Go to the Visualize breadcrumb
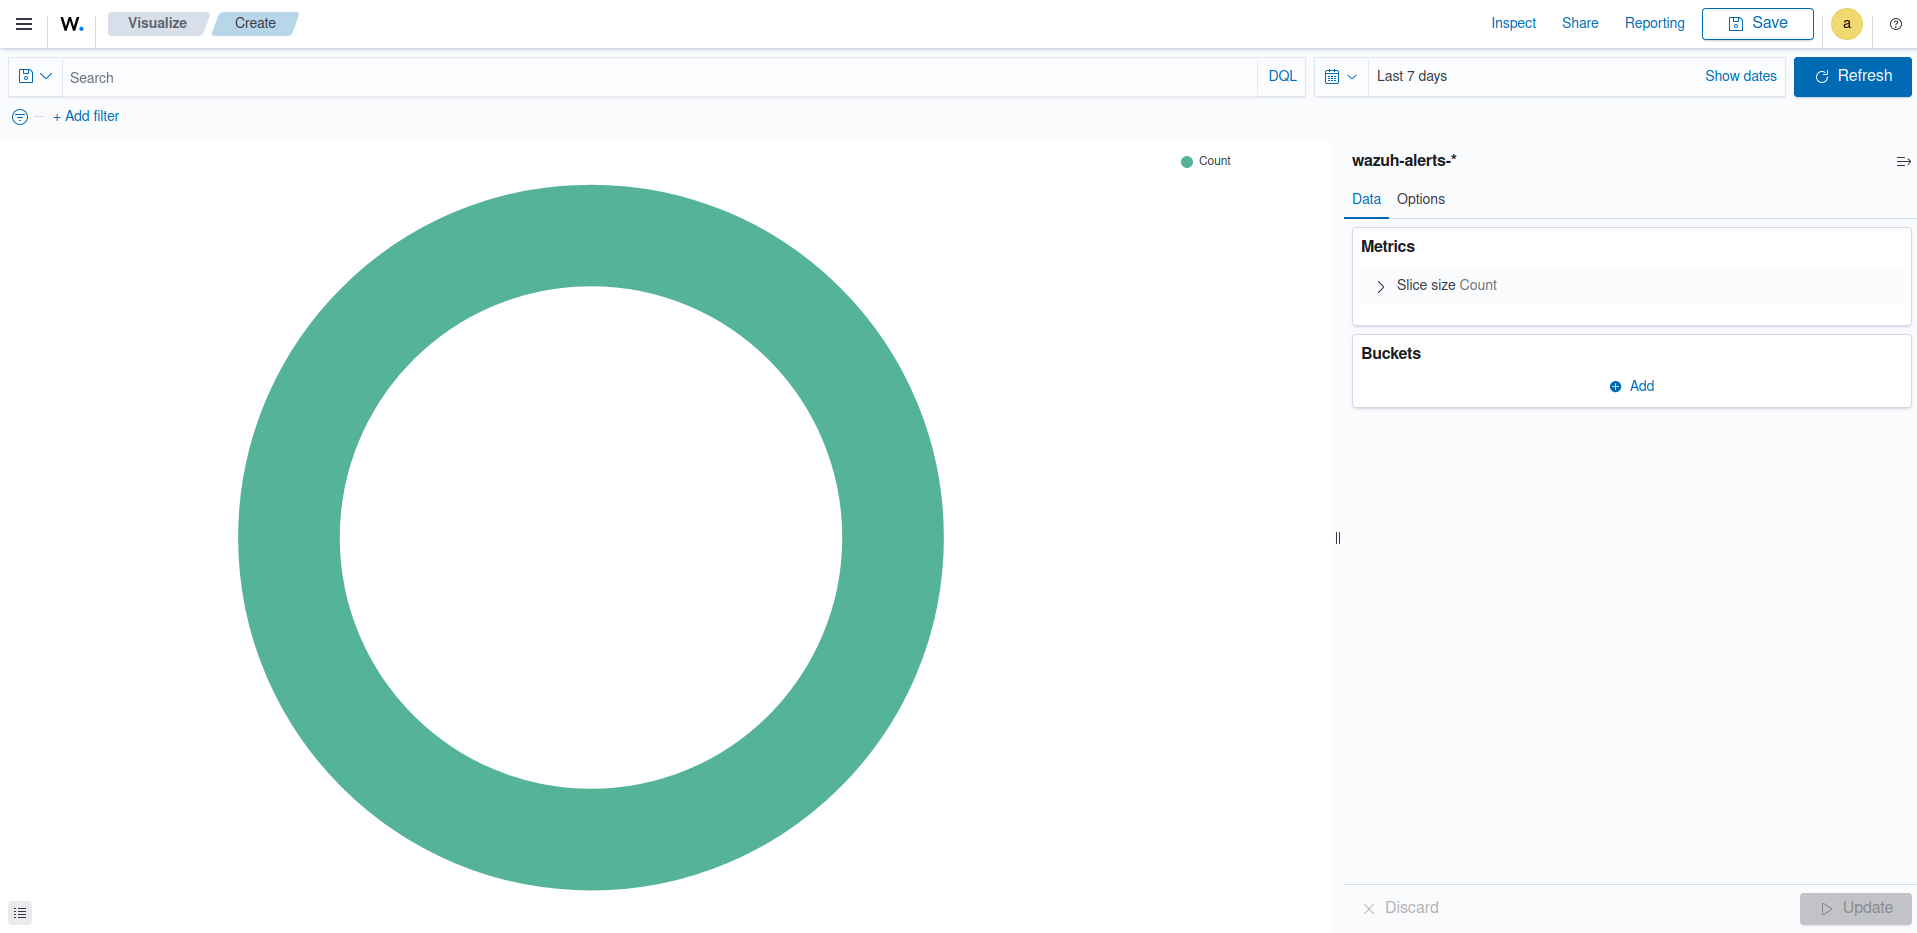Screen dimensions: 1917x933 (157, 23)
